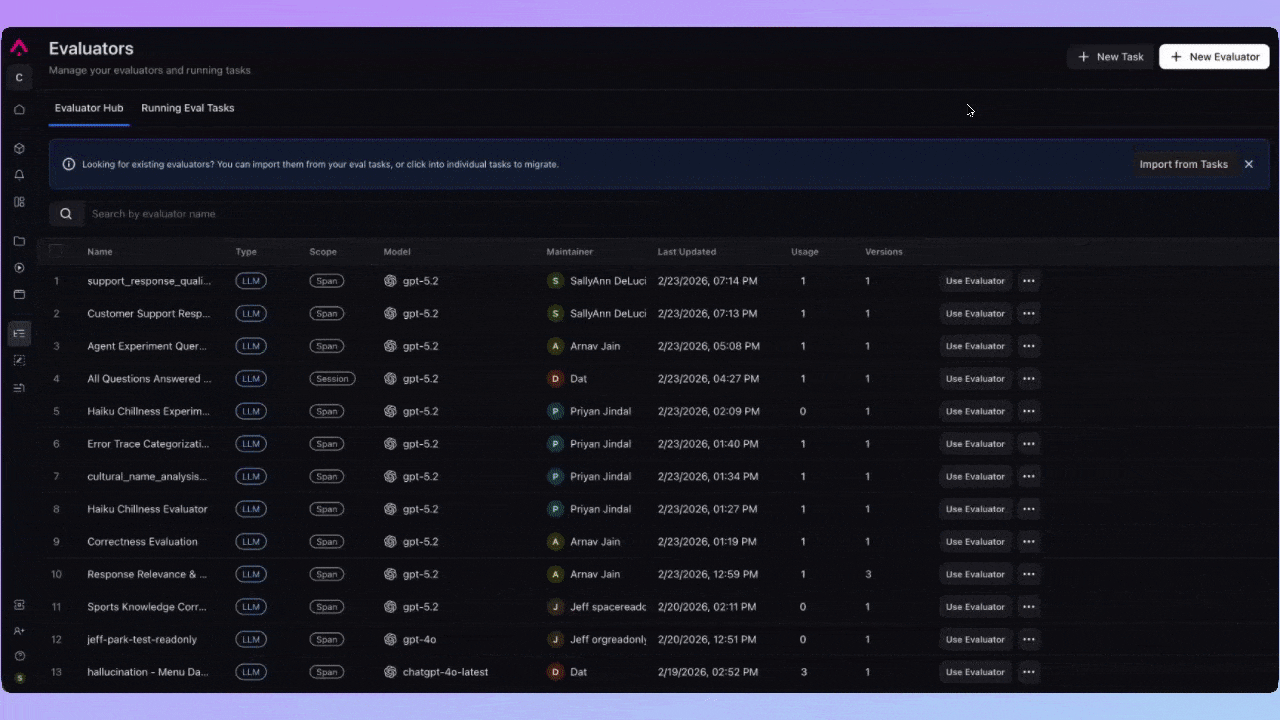Click Import from Tasks in the banner

1184,163
